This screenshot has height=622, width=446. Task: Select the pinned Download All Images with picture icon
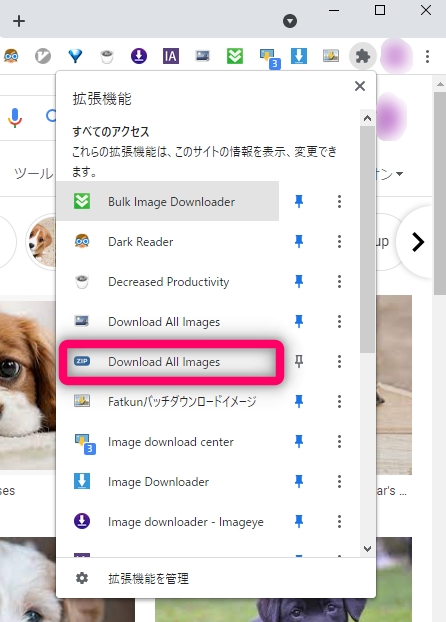(168, 321)
